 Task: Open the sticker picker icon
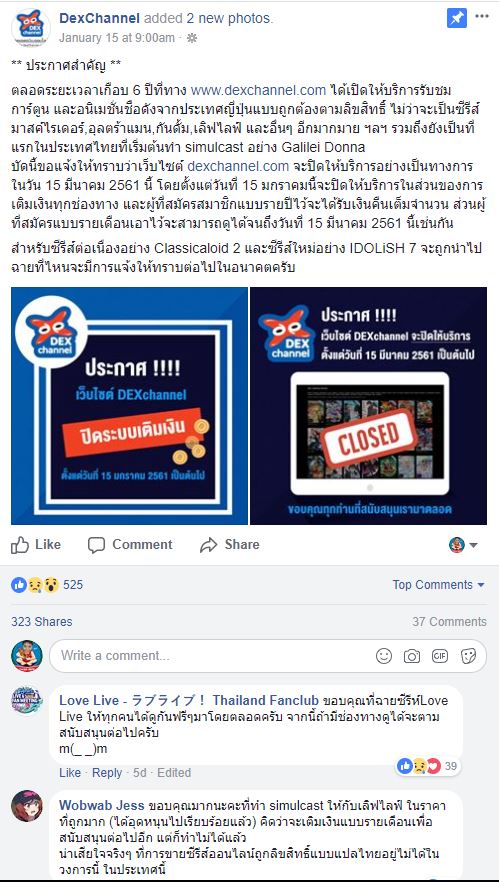[468, 656]
